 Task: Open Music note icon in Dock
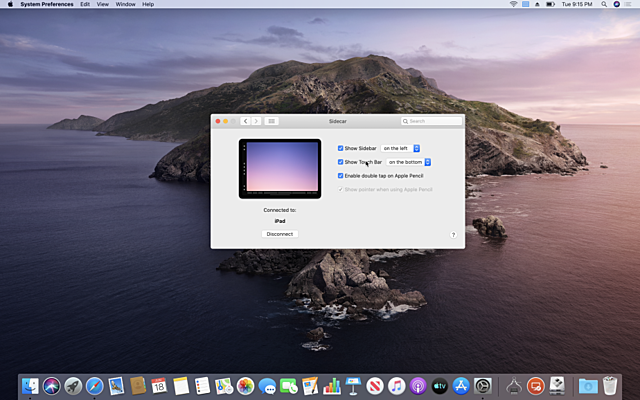point(396,386)
